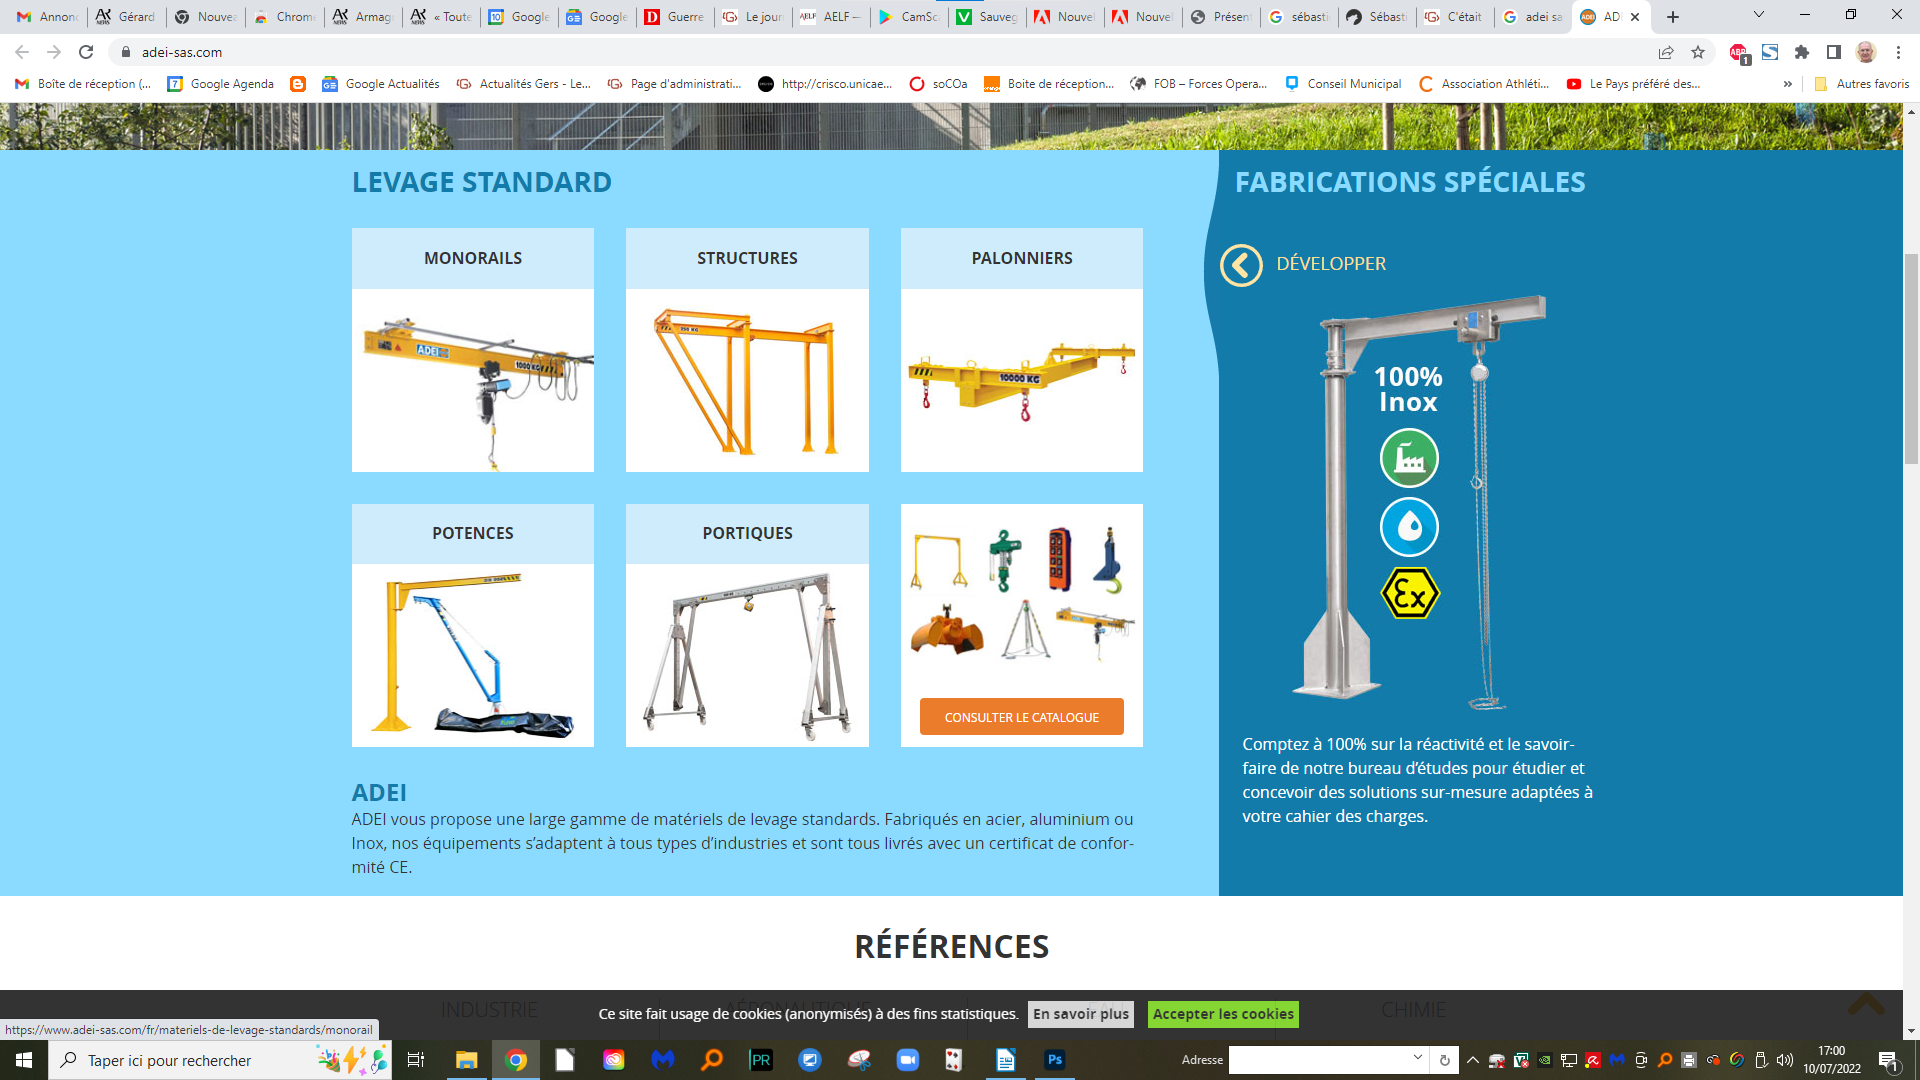Open the Chrome extensions puzzle menu

pos(1802,52)
